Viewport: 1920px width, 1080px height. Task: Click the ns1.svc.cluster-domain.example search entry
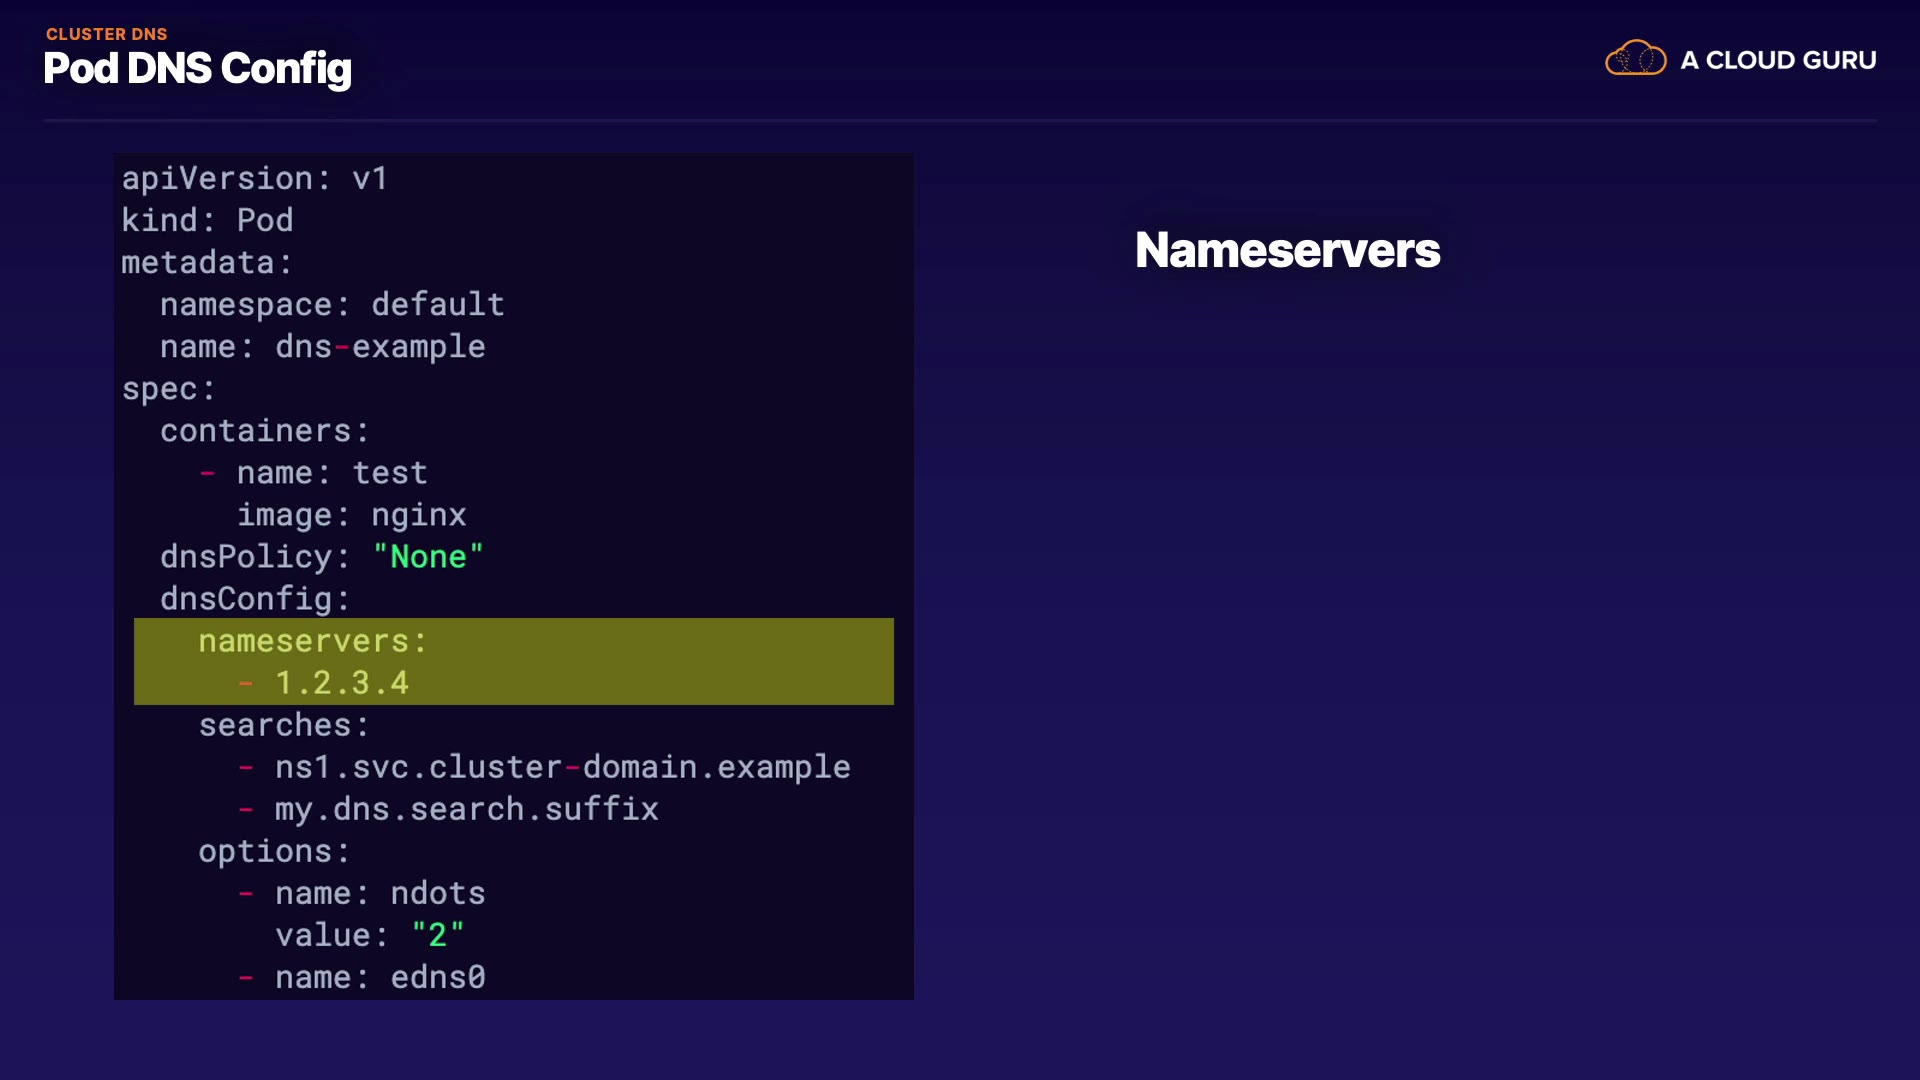click(562, 767)
